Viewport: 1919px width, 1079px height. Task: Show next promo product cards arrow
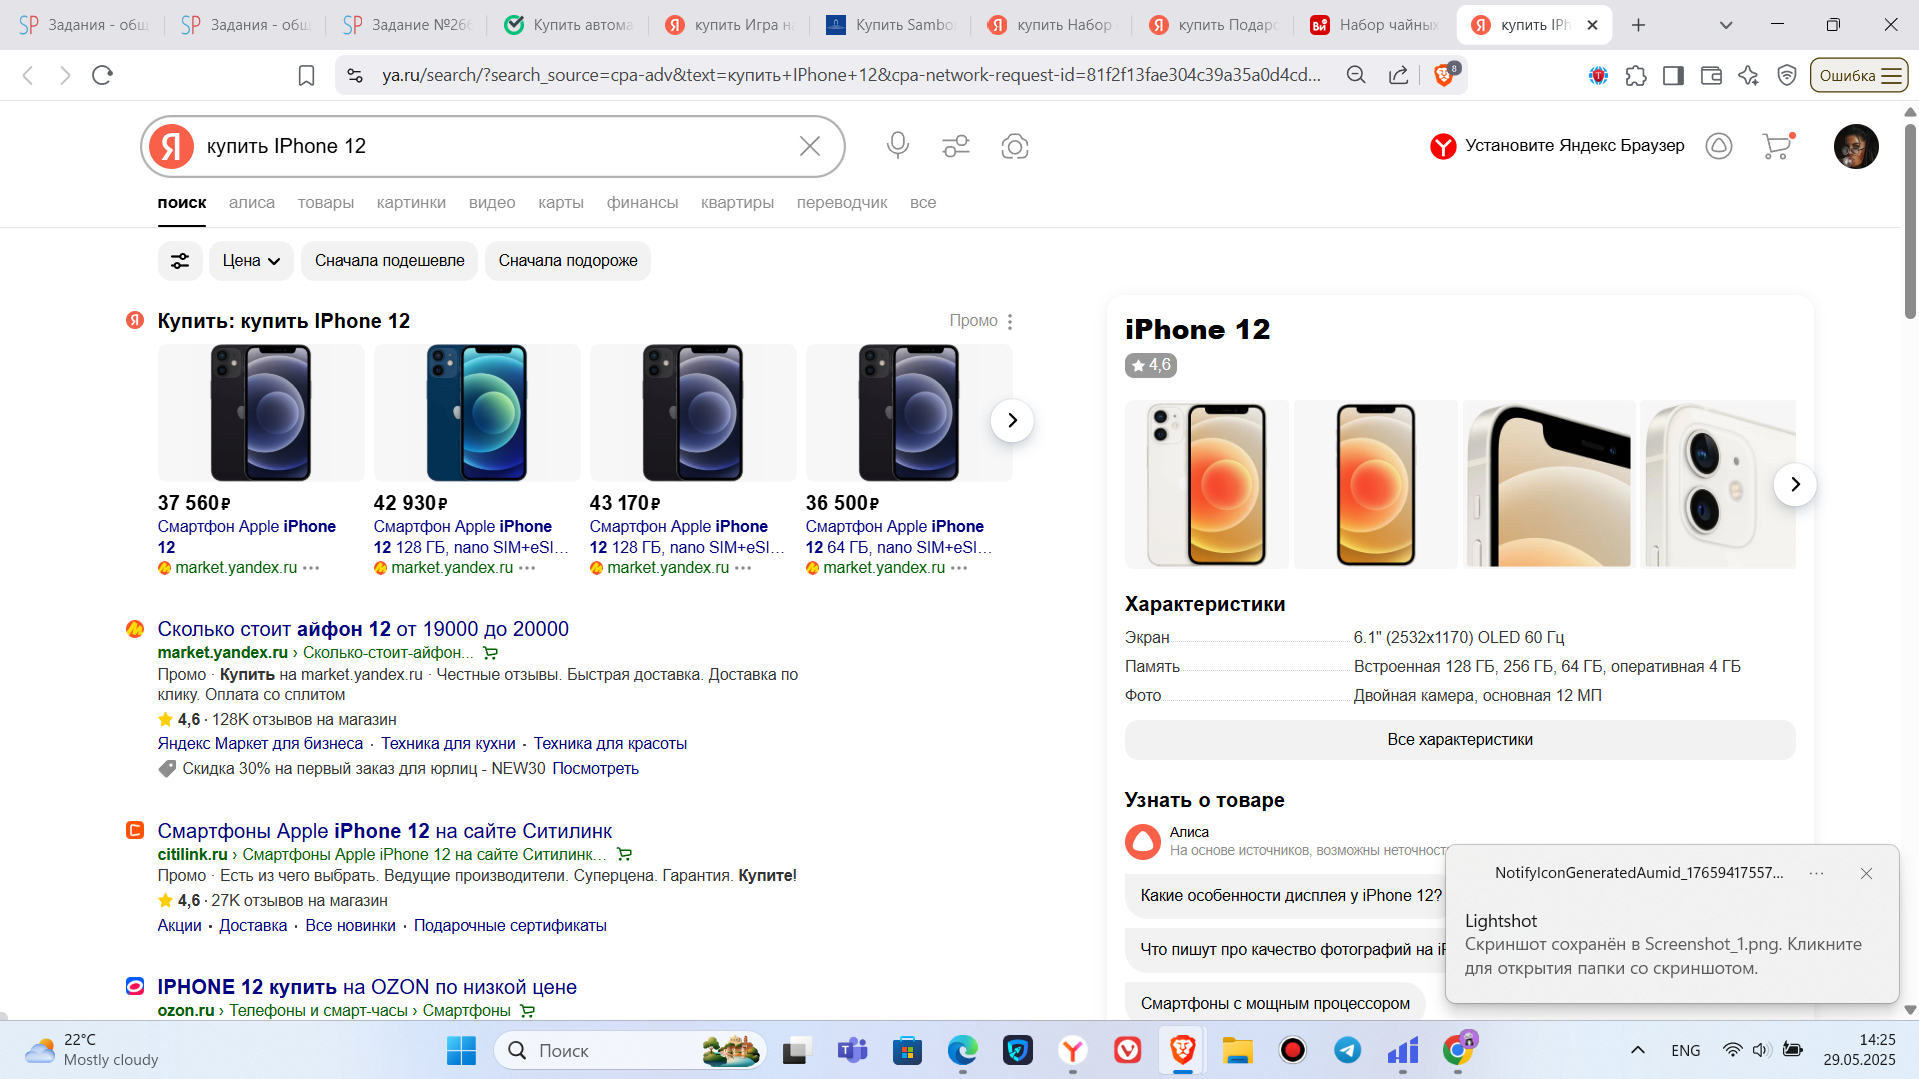tap(1012, 420)
